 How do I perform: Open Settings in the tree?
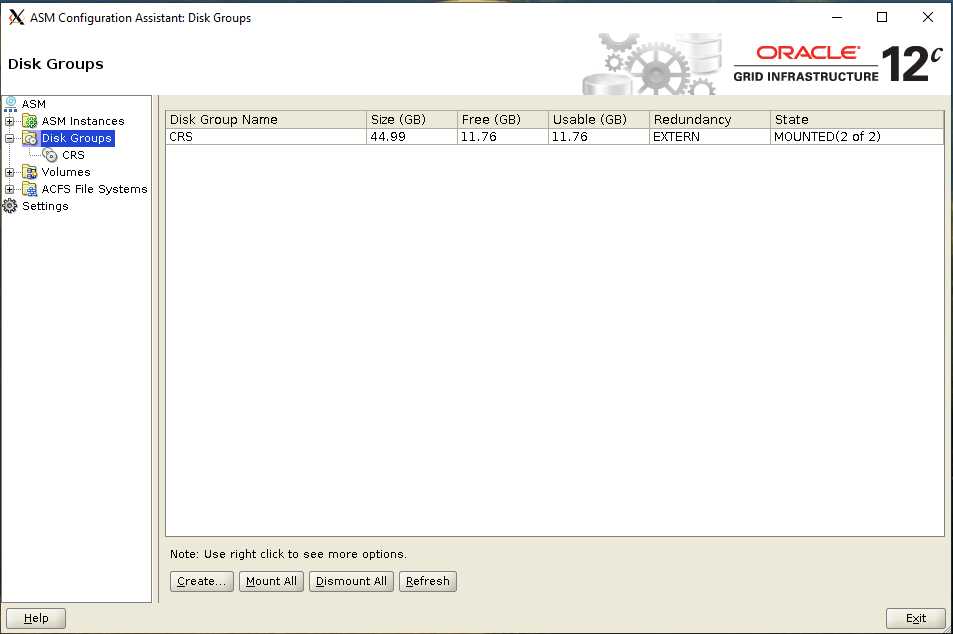pos(45,206)
